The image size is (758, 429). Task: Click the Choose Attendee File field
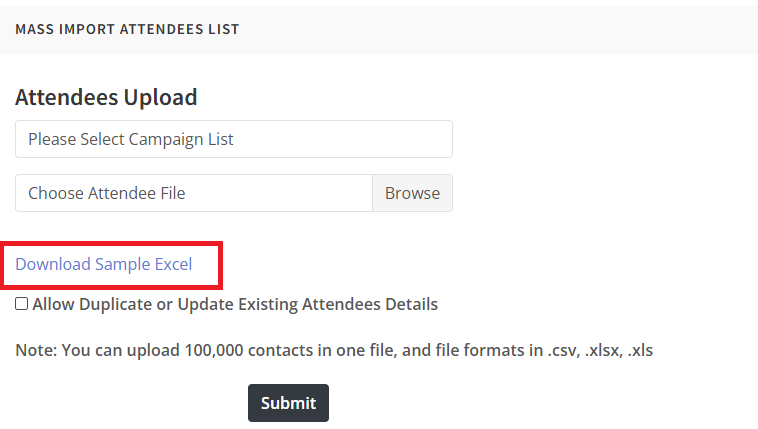tap(194, 193)
